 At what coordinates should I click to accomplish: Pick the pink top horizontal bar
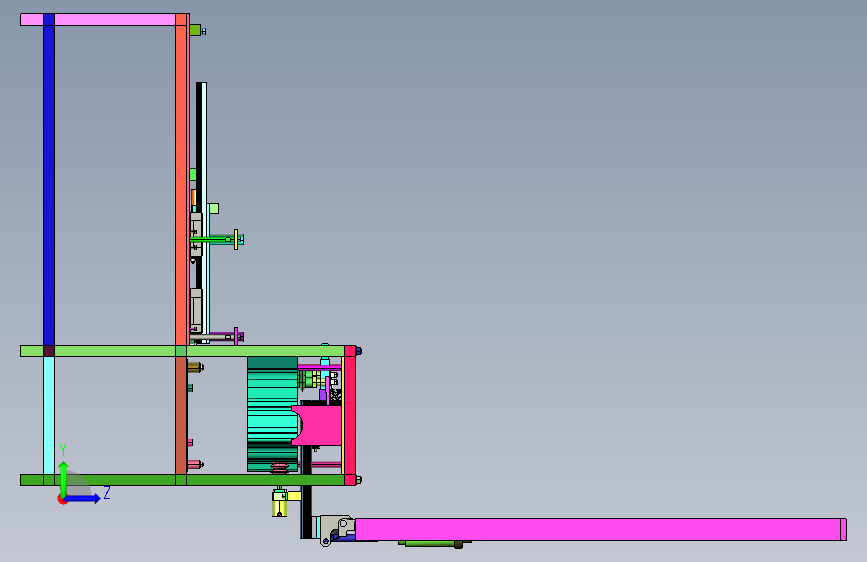tap(104, 19)
